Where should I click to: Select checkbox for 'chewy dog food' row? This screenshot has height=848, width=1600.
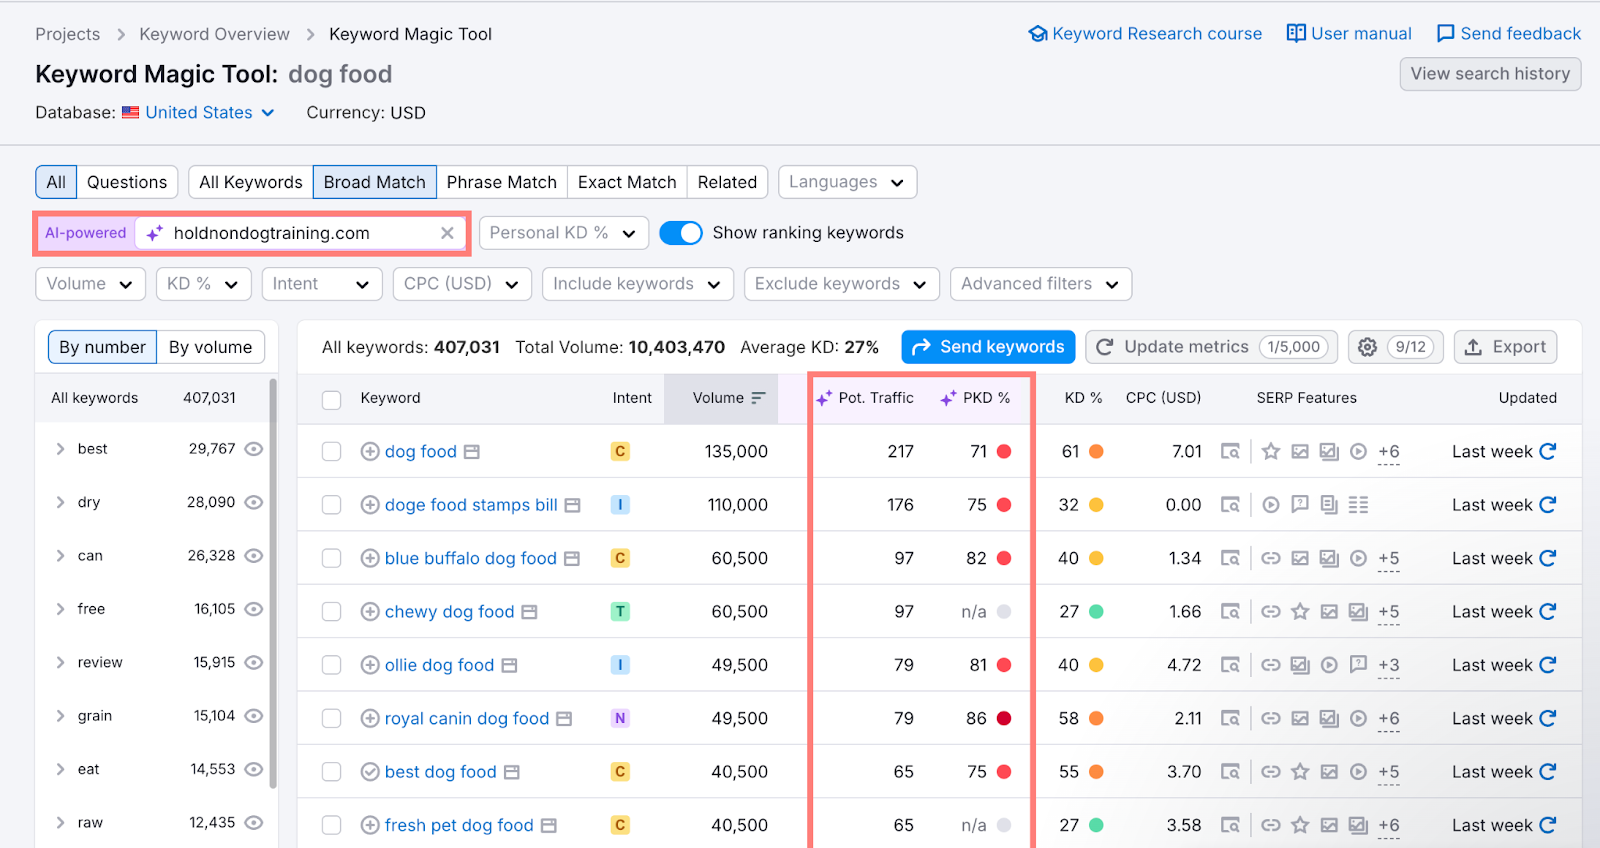pos(332,612)
